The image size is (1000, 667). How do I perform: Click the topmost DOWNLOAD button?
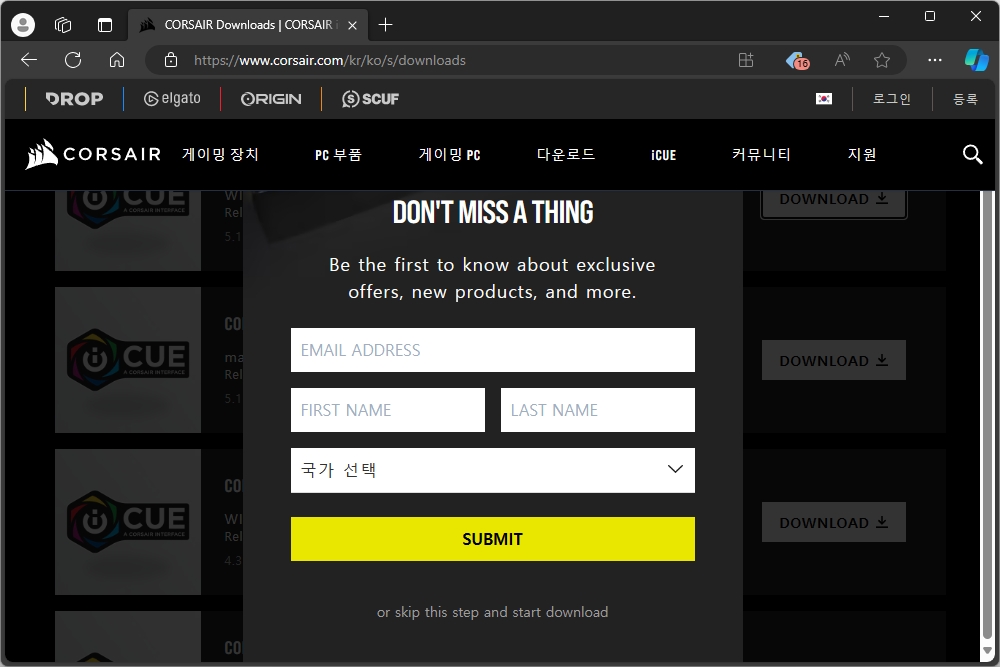tap(834, 203)
